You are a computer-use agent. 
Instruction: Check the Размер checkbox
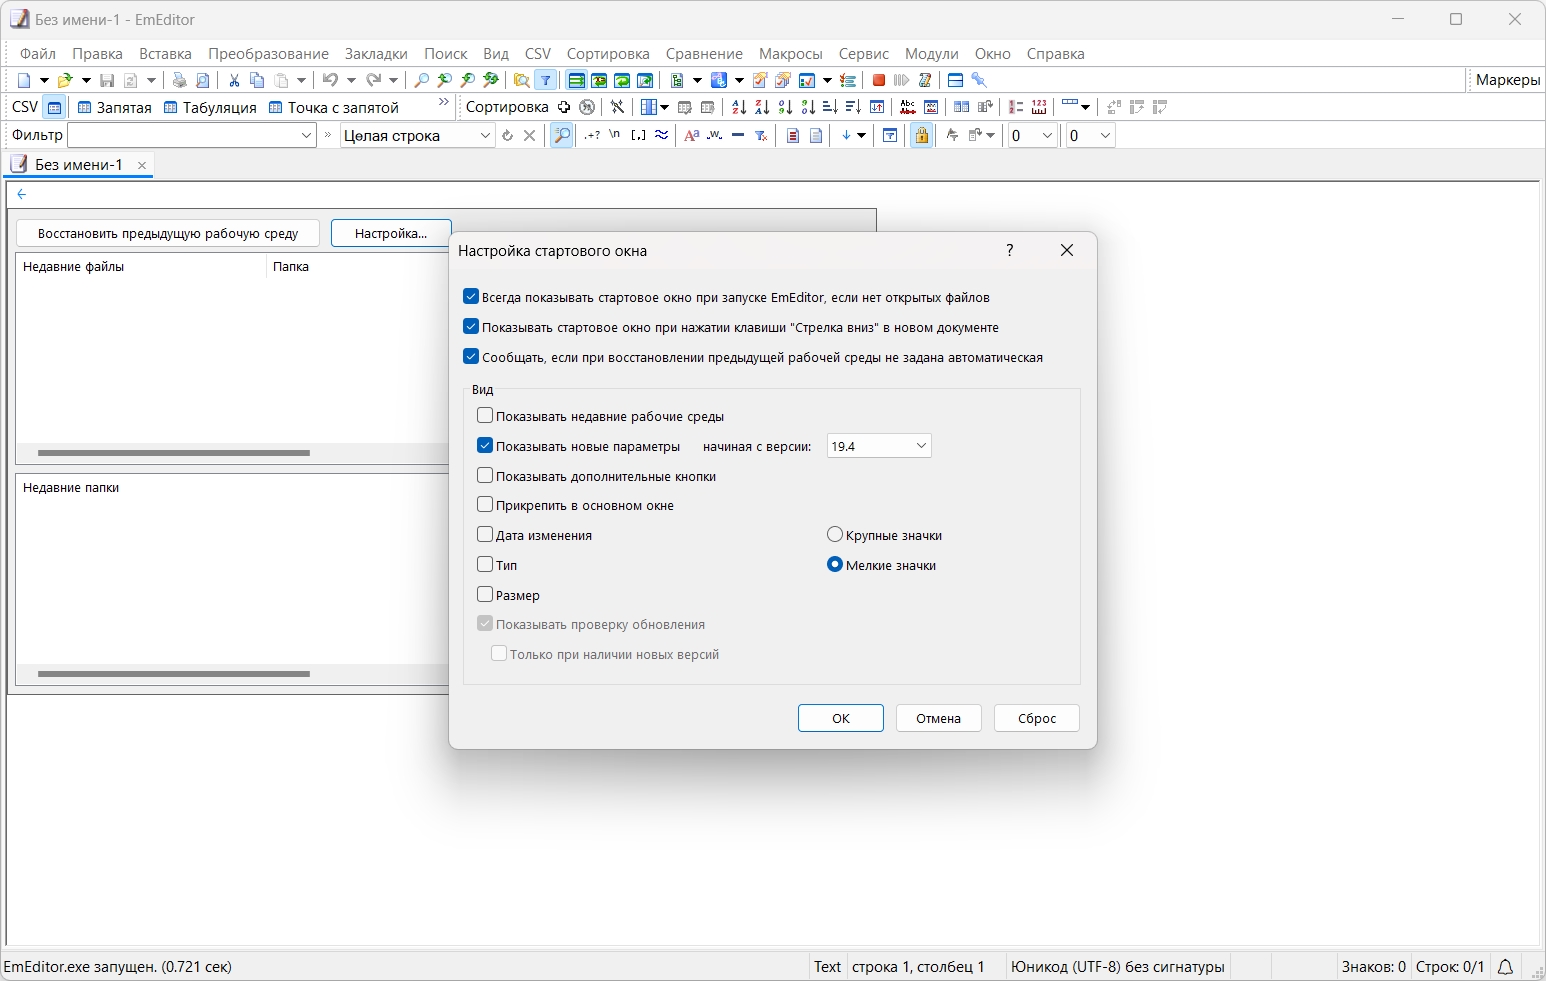pos(485,595)
